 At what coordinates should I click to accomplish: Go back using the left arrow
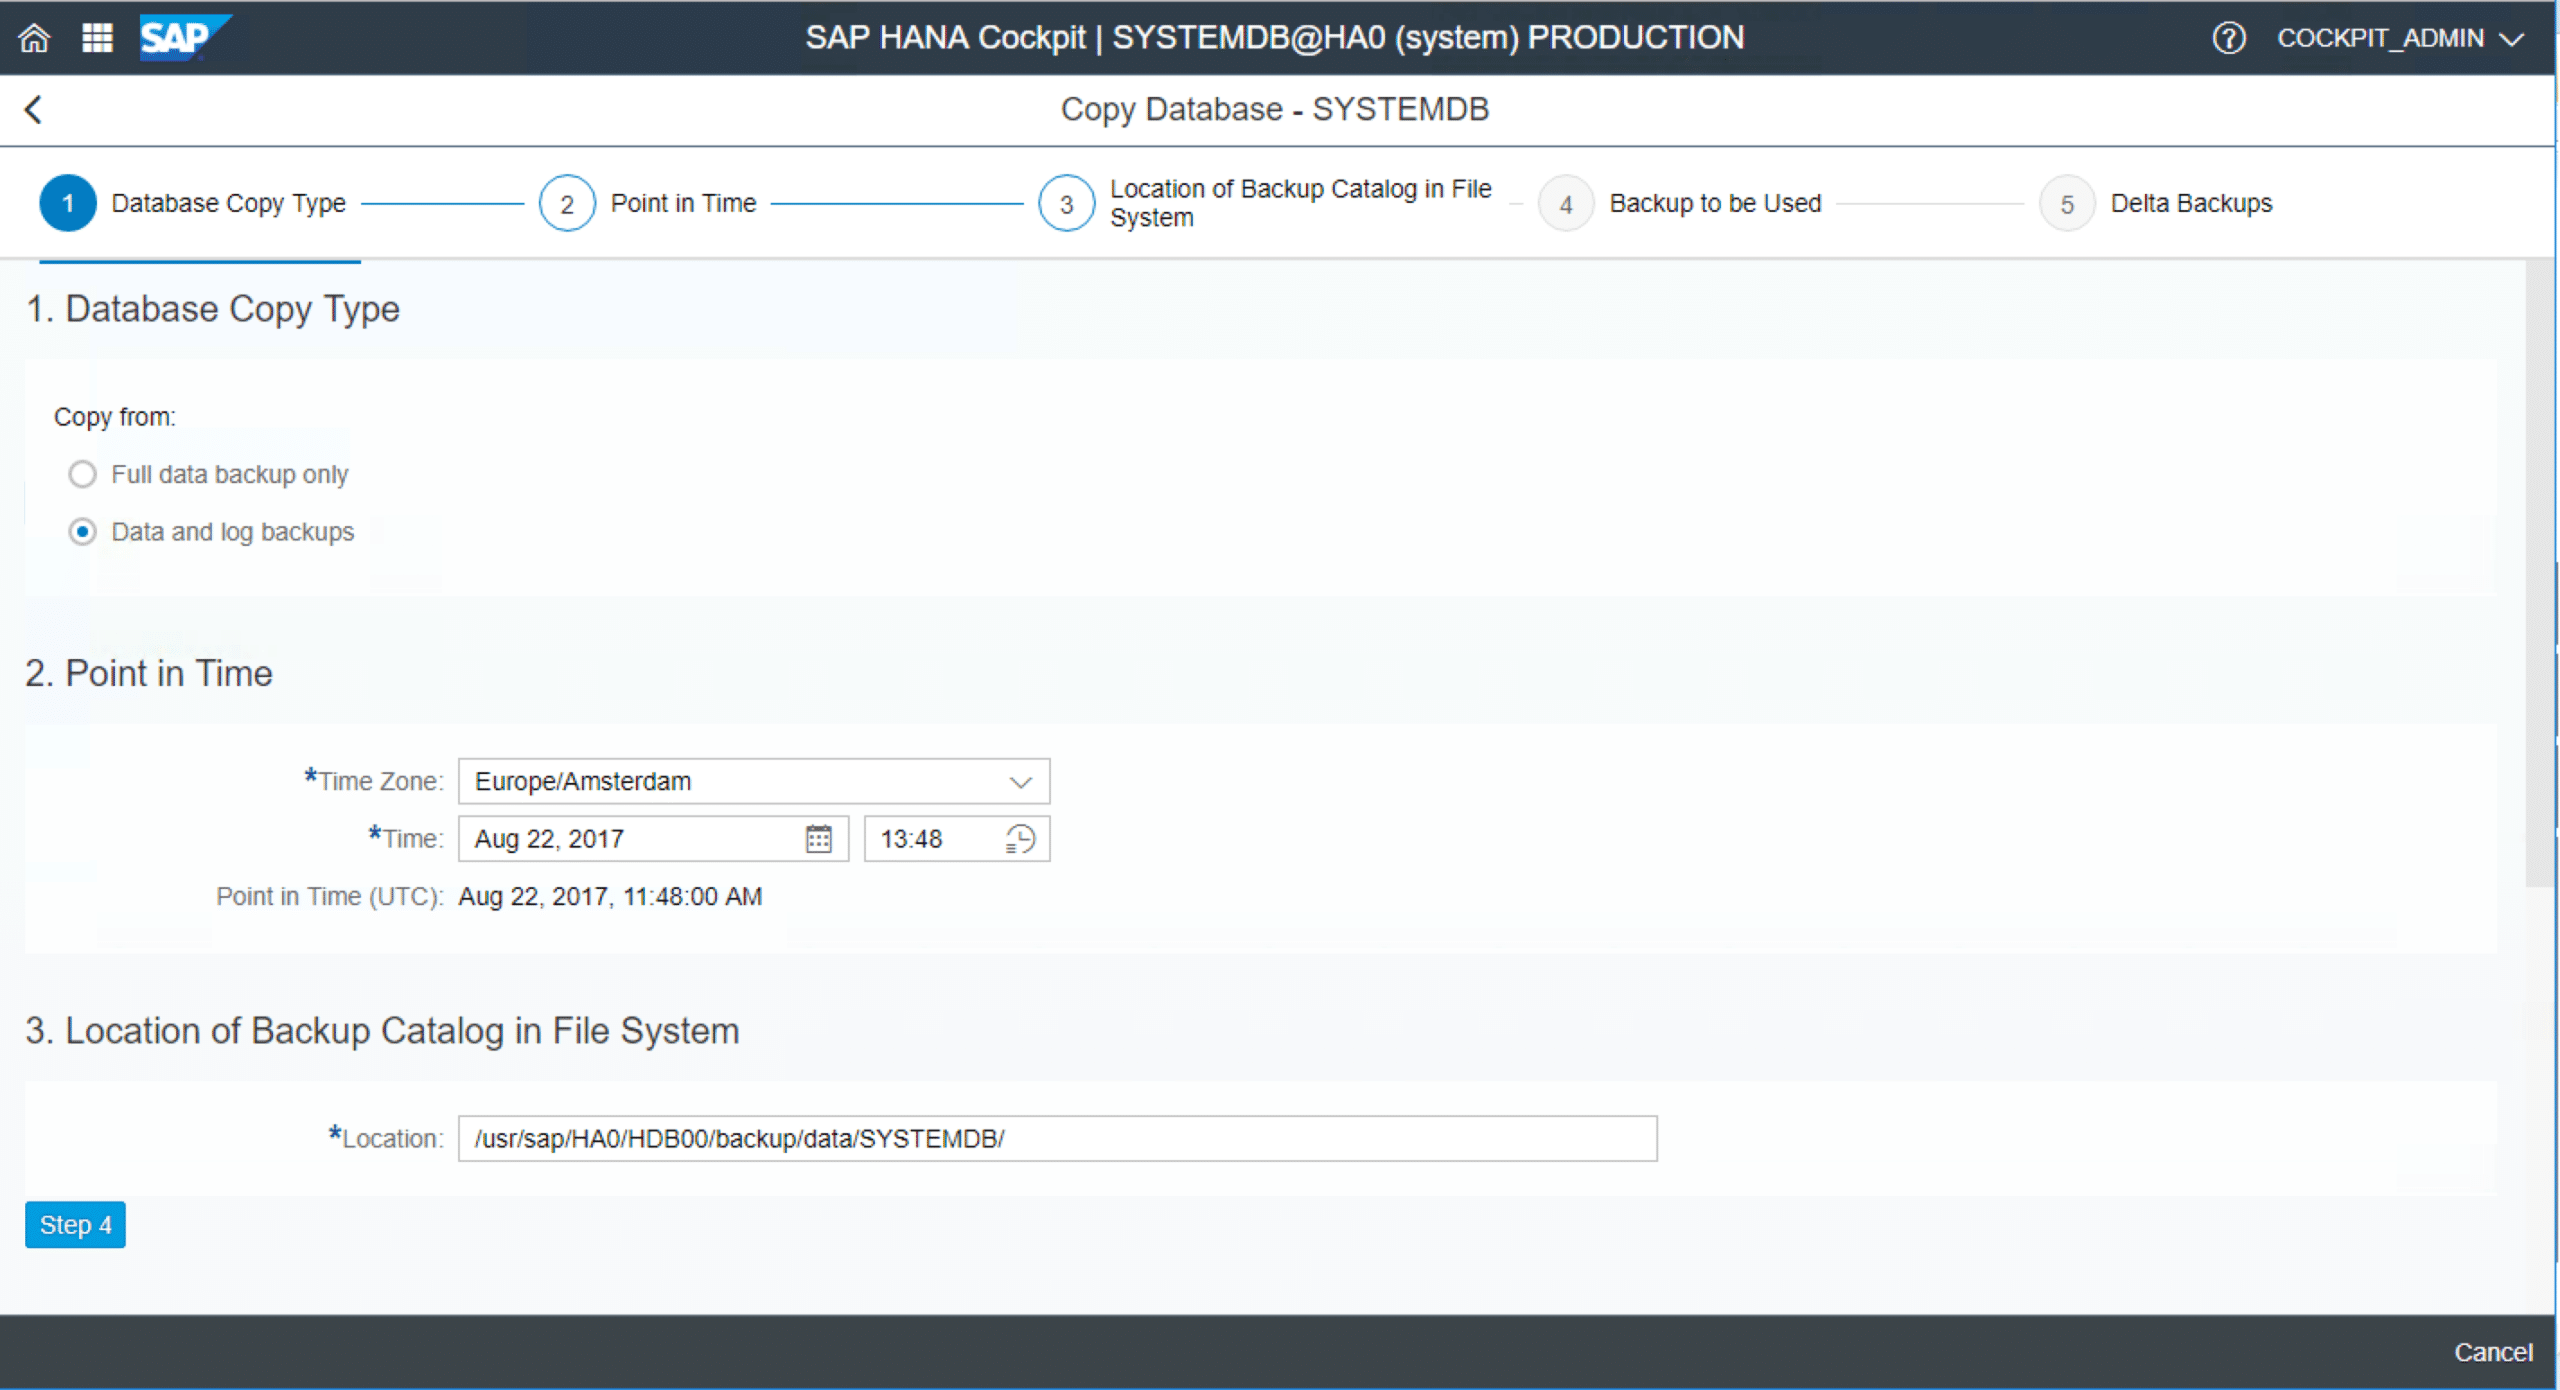[34, 109]
